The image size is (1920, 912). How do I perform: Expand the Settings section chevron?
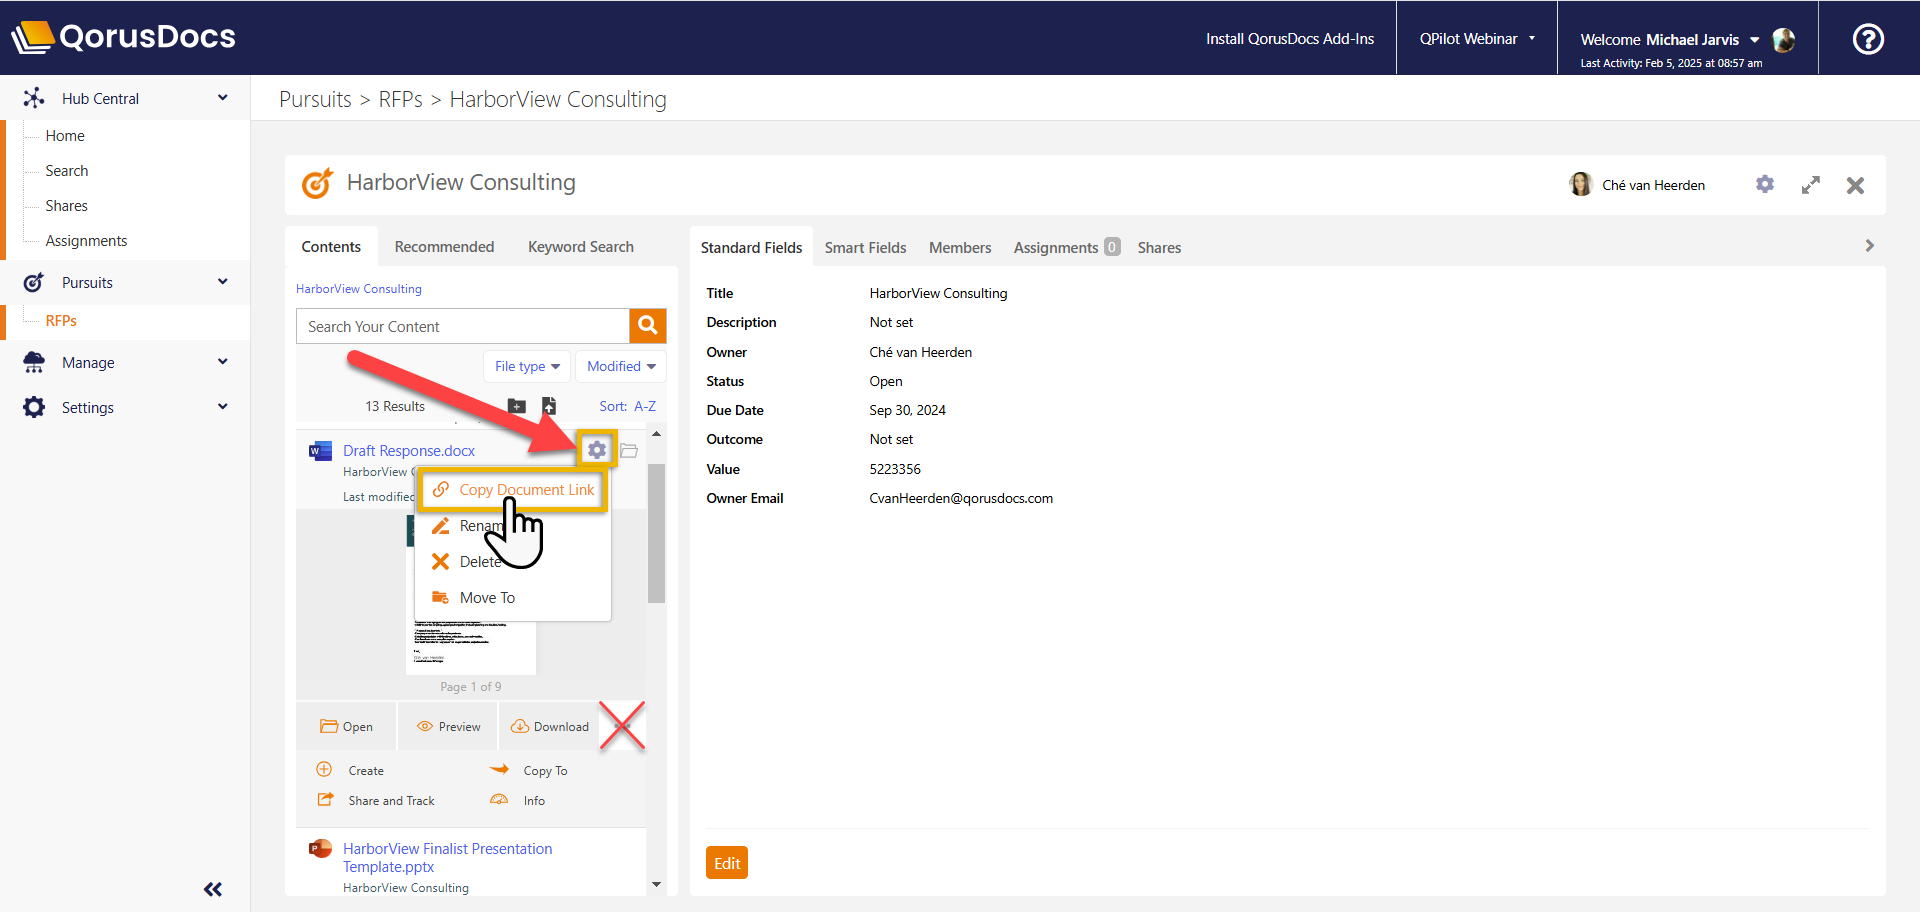[222, 406]
